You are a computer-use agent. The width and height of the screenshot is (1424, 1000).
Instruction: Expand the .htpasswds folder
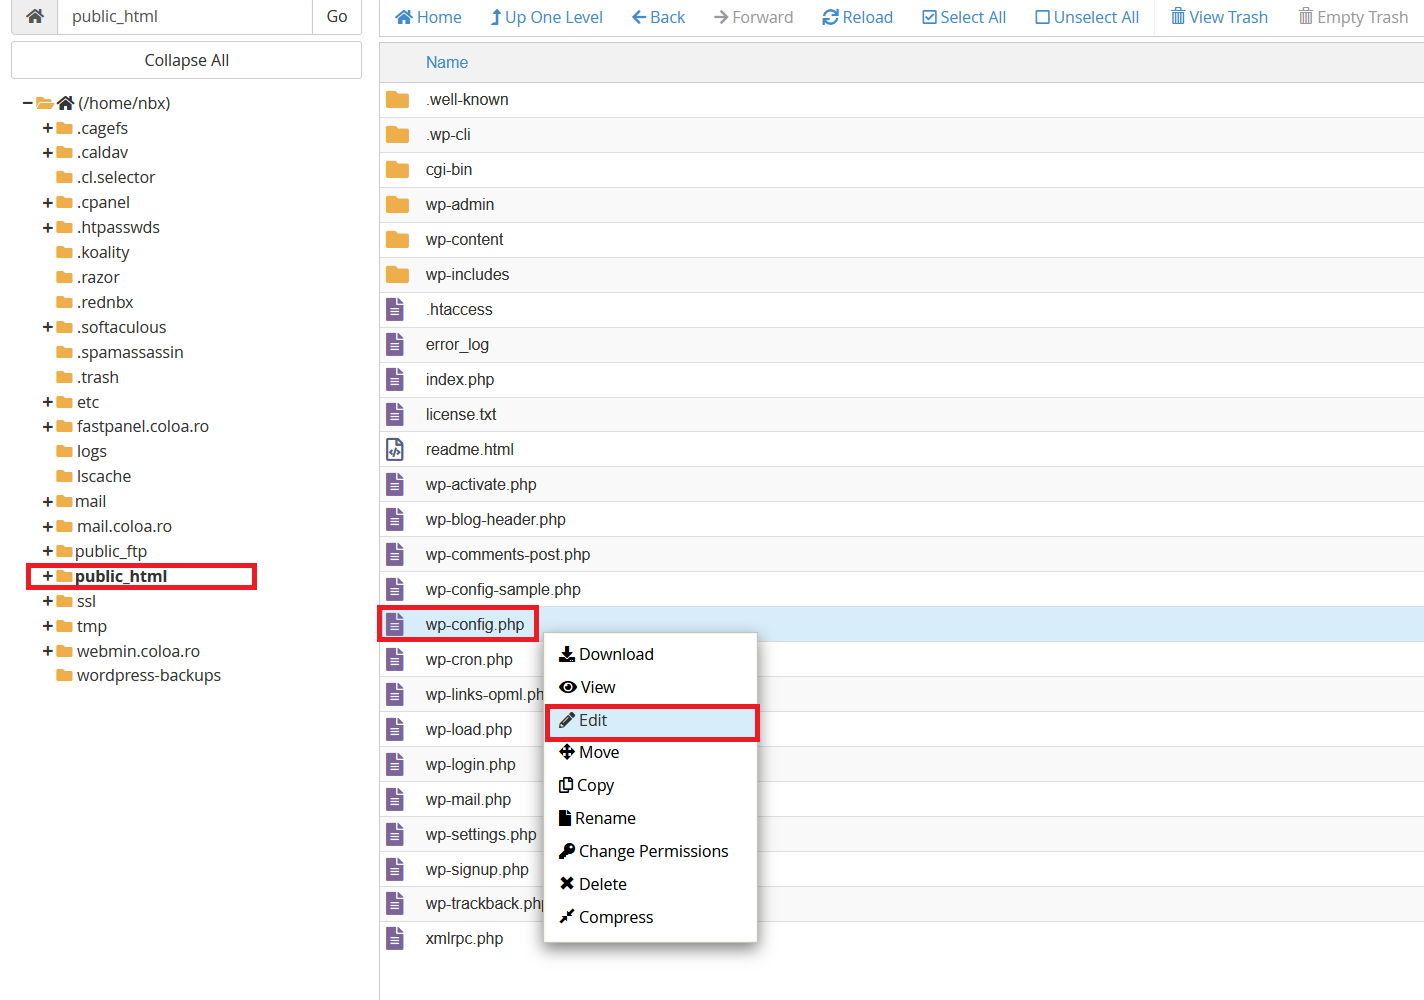48,228
